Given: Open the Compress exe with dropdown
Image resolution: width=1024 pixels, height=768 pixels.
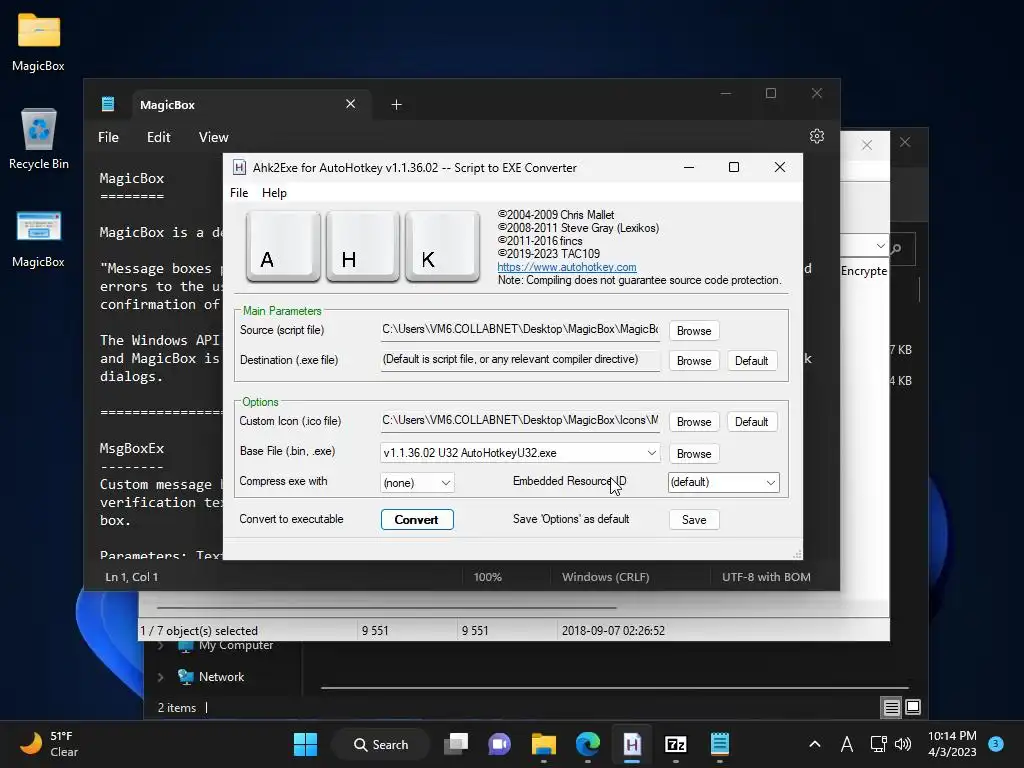Looking at the screenshot, I should (417, 483).
